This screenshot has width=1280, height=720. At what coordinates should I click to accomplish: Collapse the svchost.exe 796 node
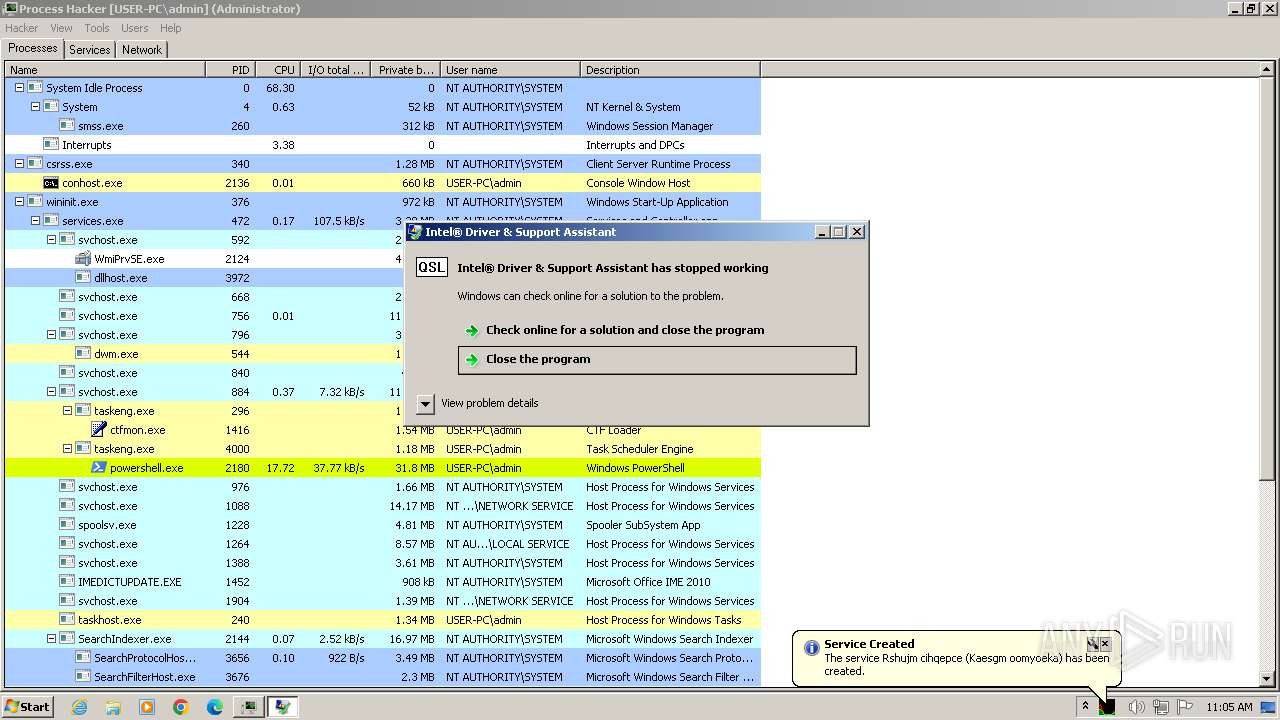51,335
